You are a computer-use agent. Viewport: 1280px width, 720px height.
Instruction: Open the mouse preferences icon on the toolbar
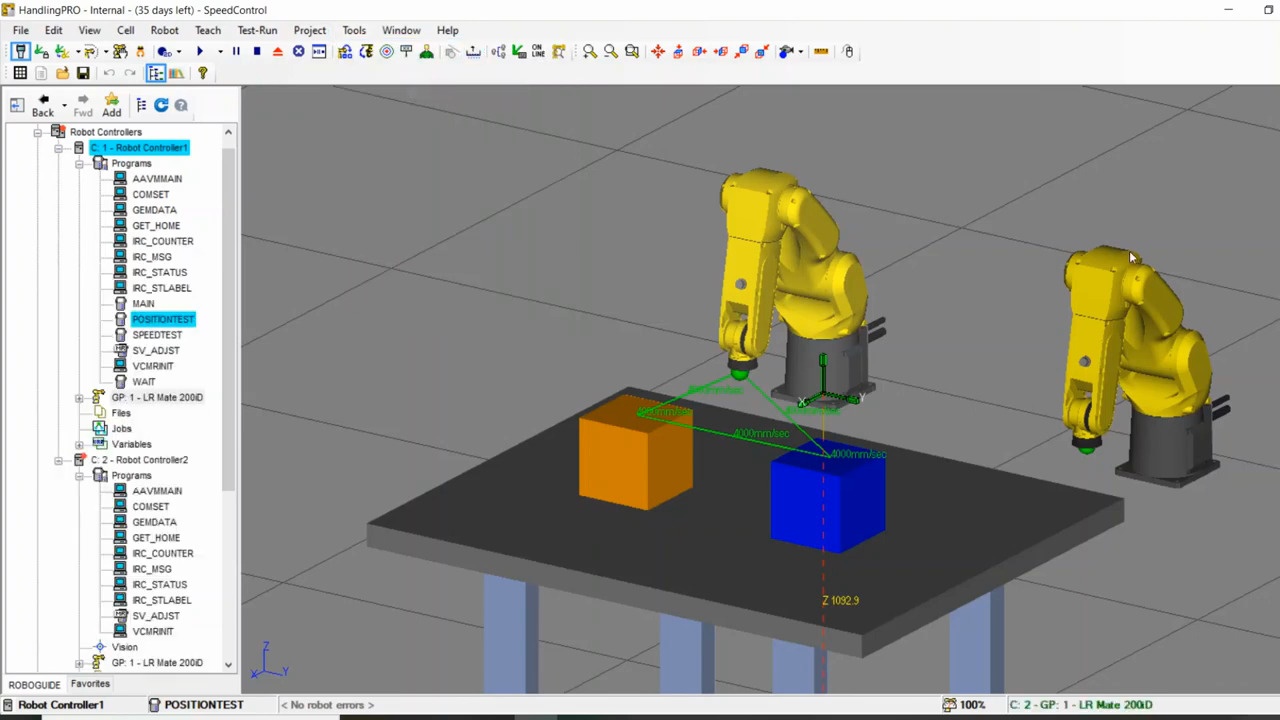pyautogui.click(x=849, y=51)
